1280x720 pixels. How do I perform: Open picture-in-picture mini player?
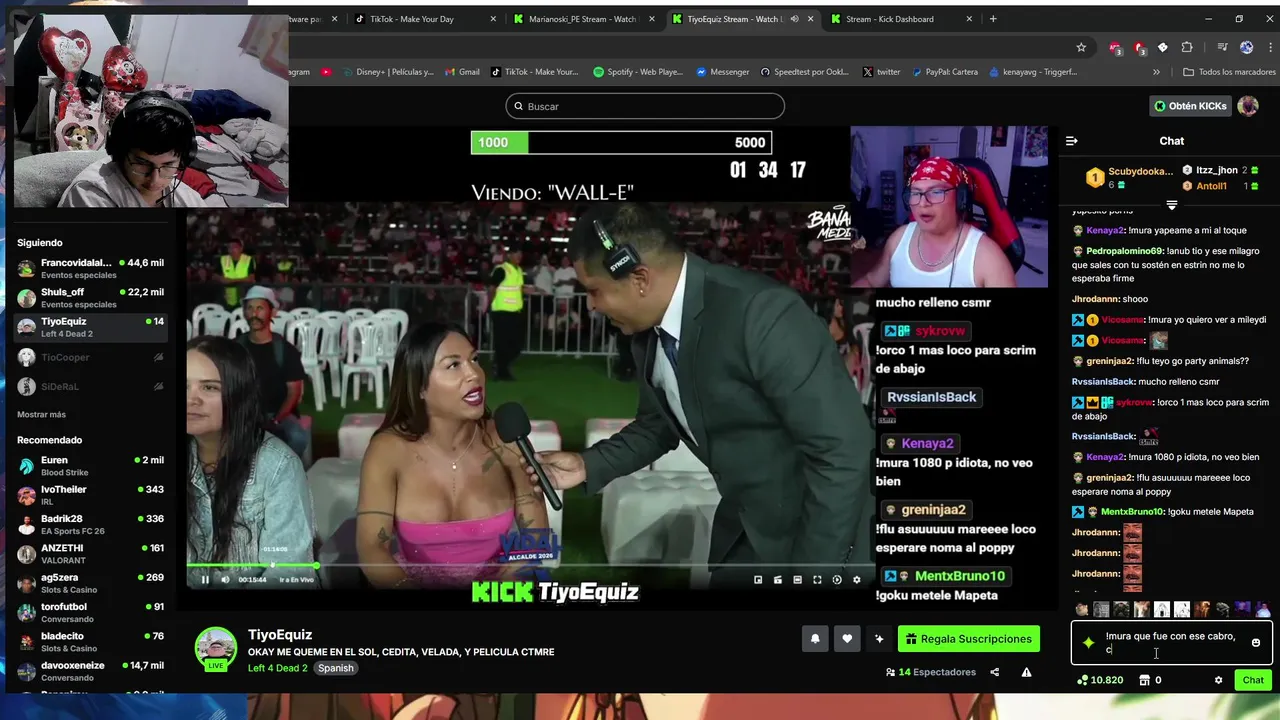[x=758, y=580]
